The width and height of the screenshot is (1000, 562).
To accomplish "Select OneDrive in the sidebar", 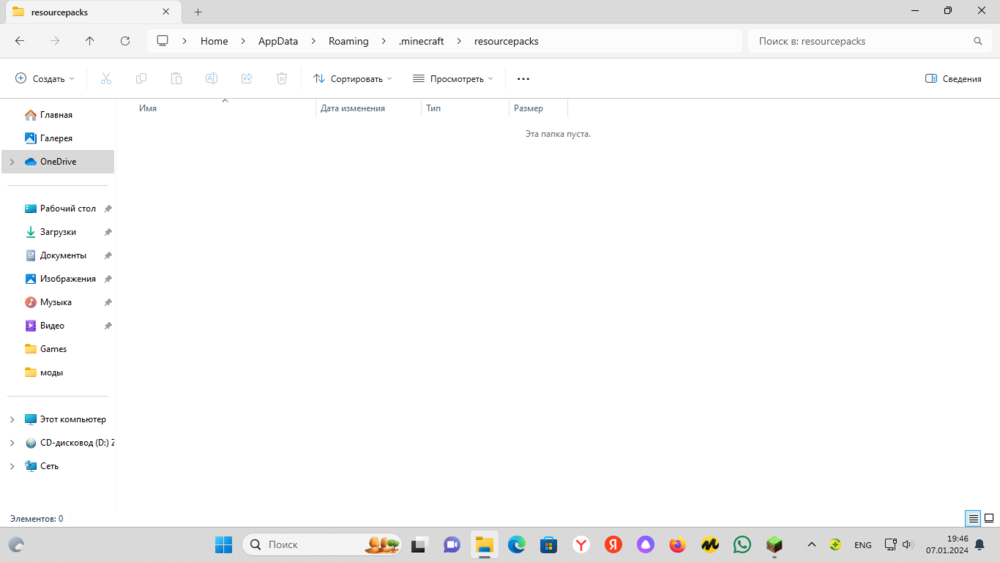I will [x=58, y=161].
